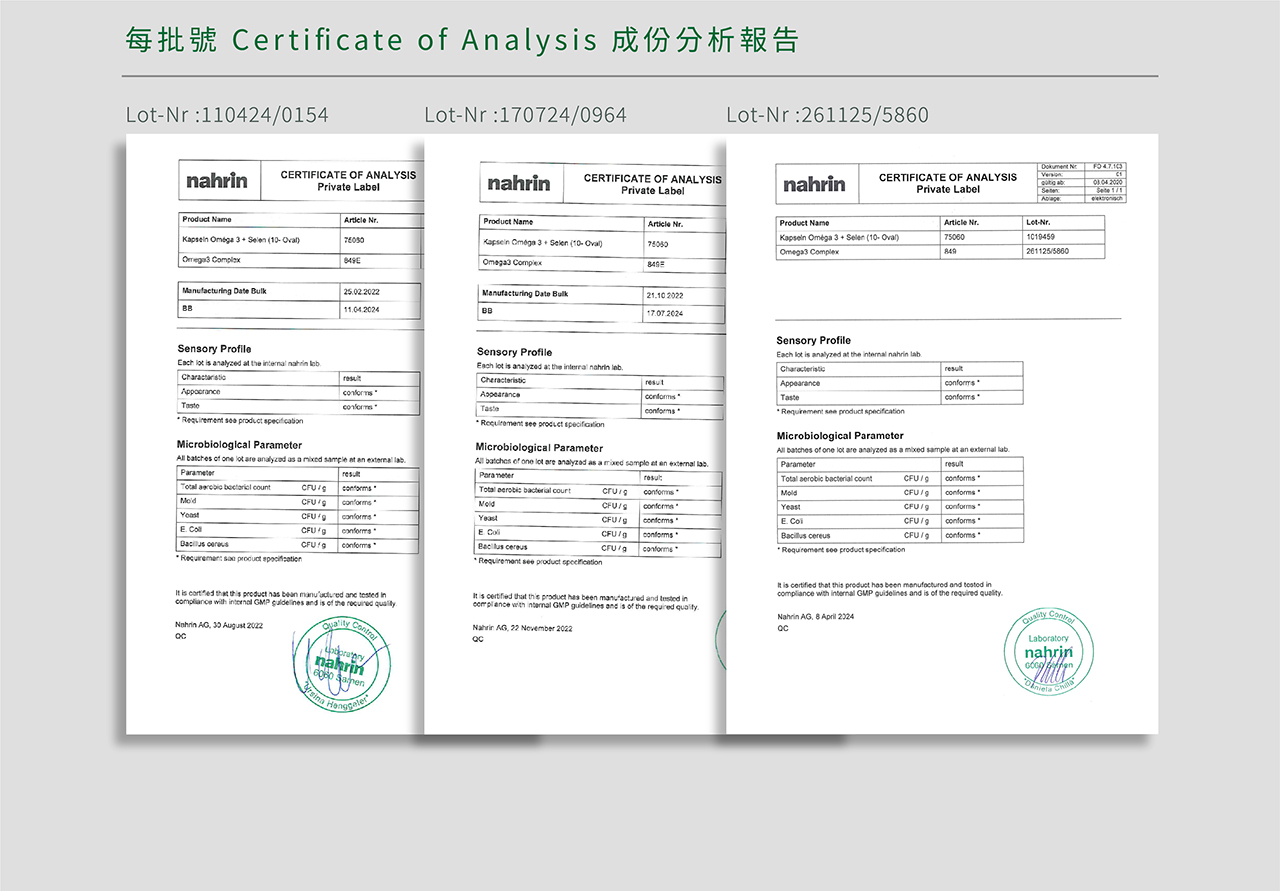Click manufacturing date '21.10.2022' in second certificate
1280x891 pixels.
[x=665, y=296]
